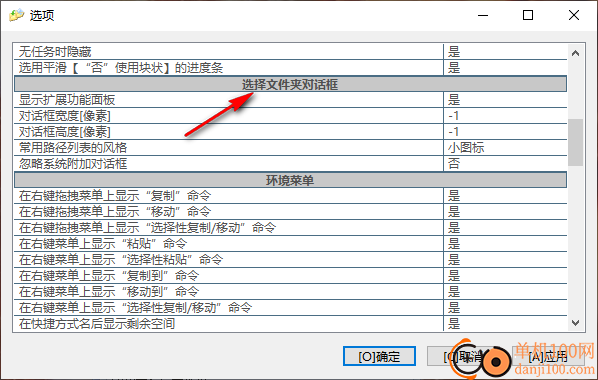Click the -1 value of 对话框高度
The width and height of the screenshot is (598, 380).
(505, 132)
